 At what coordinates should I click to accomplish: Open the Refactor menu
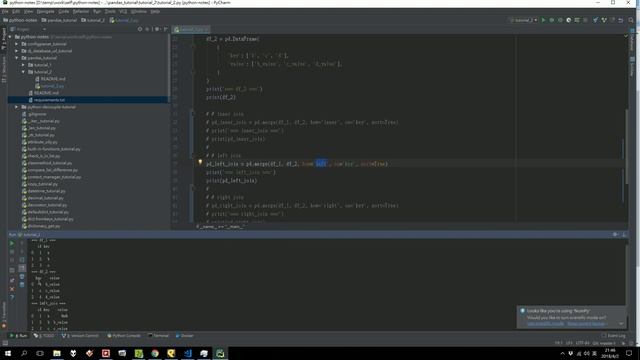[x=81, y=11]
